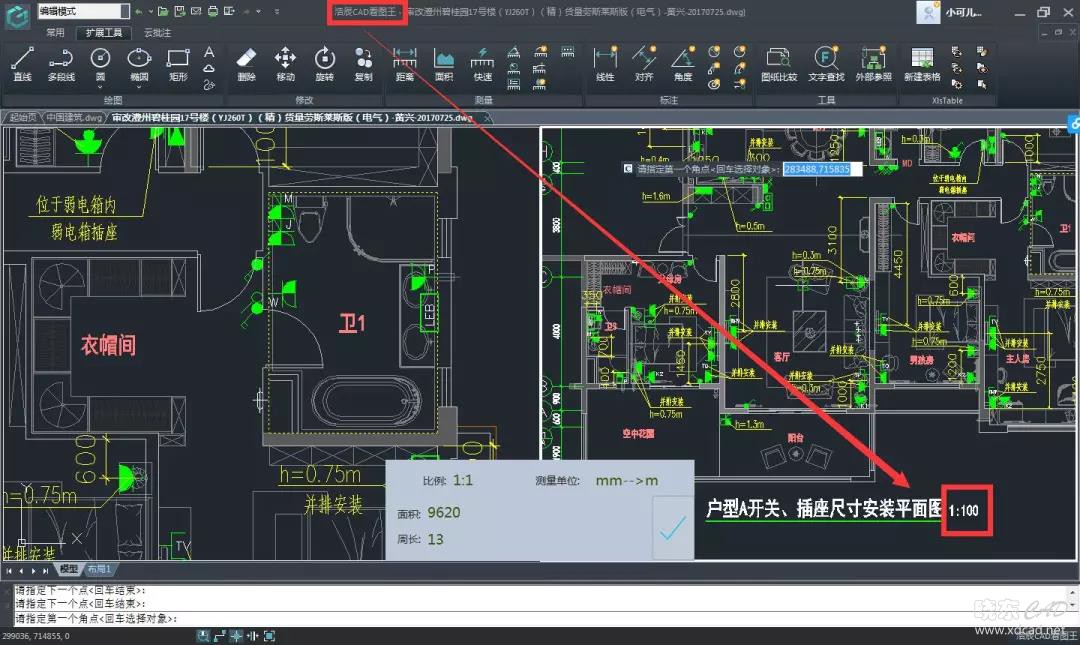The height and width of the screenshot is (645, 1080).
Task: Click 新建表格 (New table) icon
Action: [x=922, y=63]
